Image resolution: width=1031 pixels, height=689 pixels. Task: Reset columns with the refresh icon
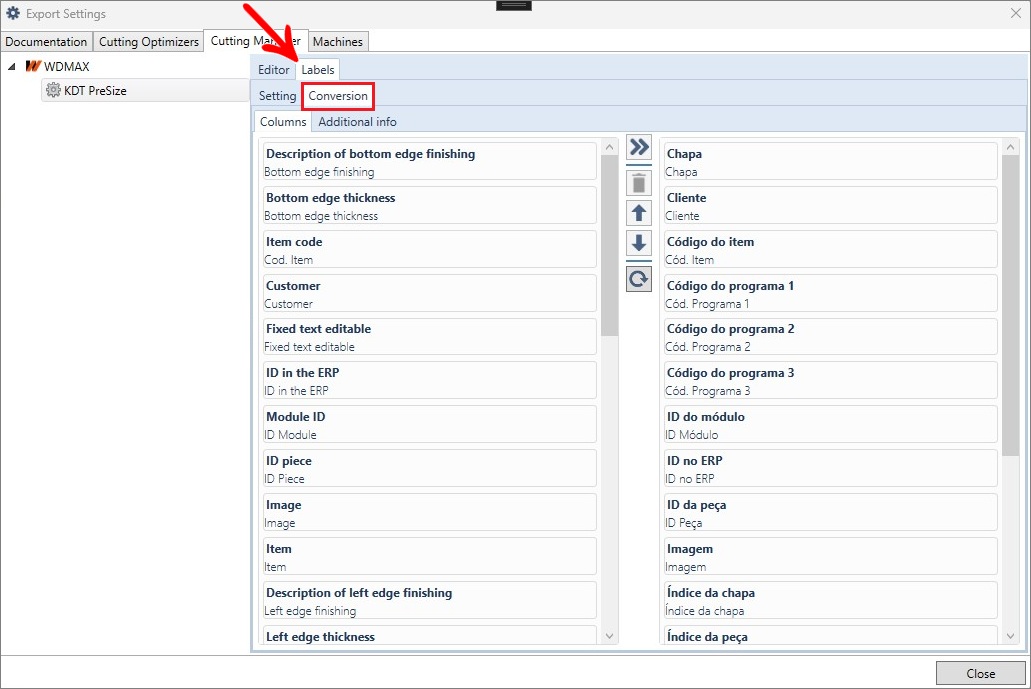coord(638,279)
